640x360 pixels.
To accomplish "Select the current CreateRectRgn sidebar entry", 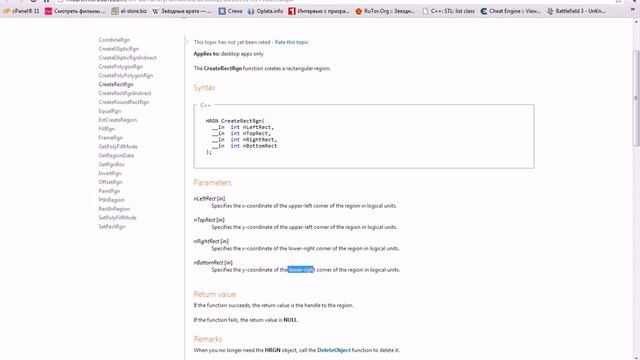I will pos(116,84).
